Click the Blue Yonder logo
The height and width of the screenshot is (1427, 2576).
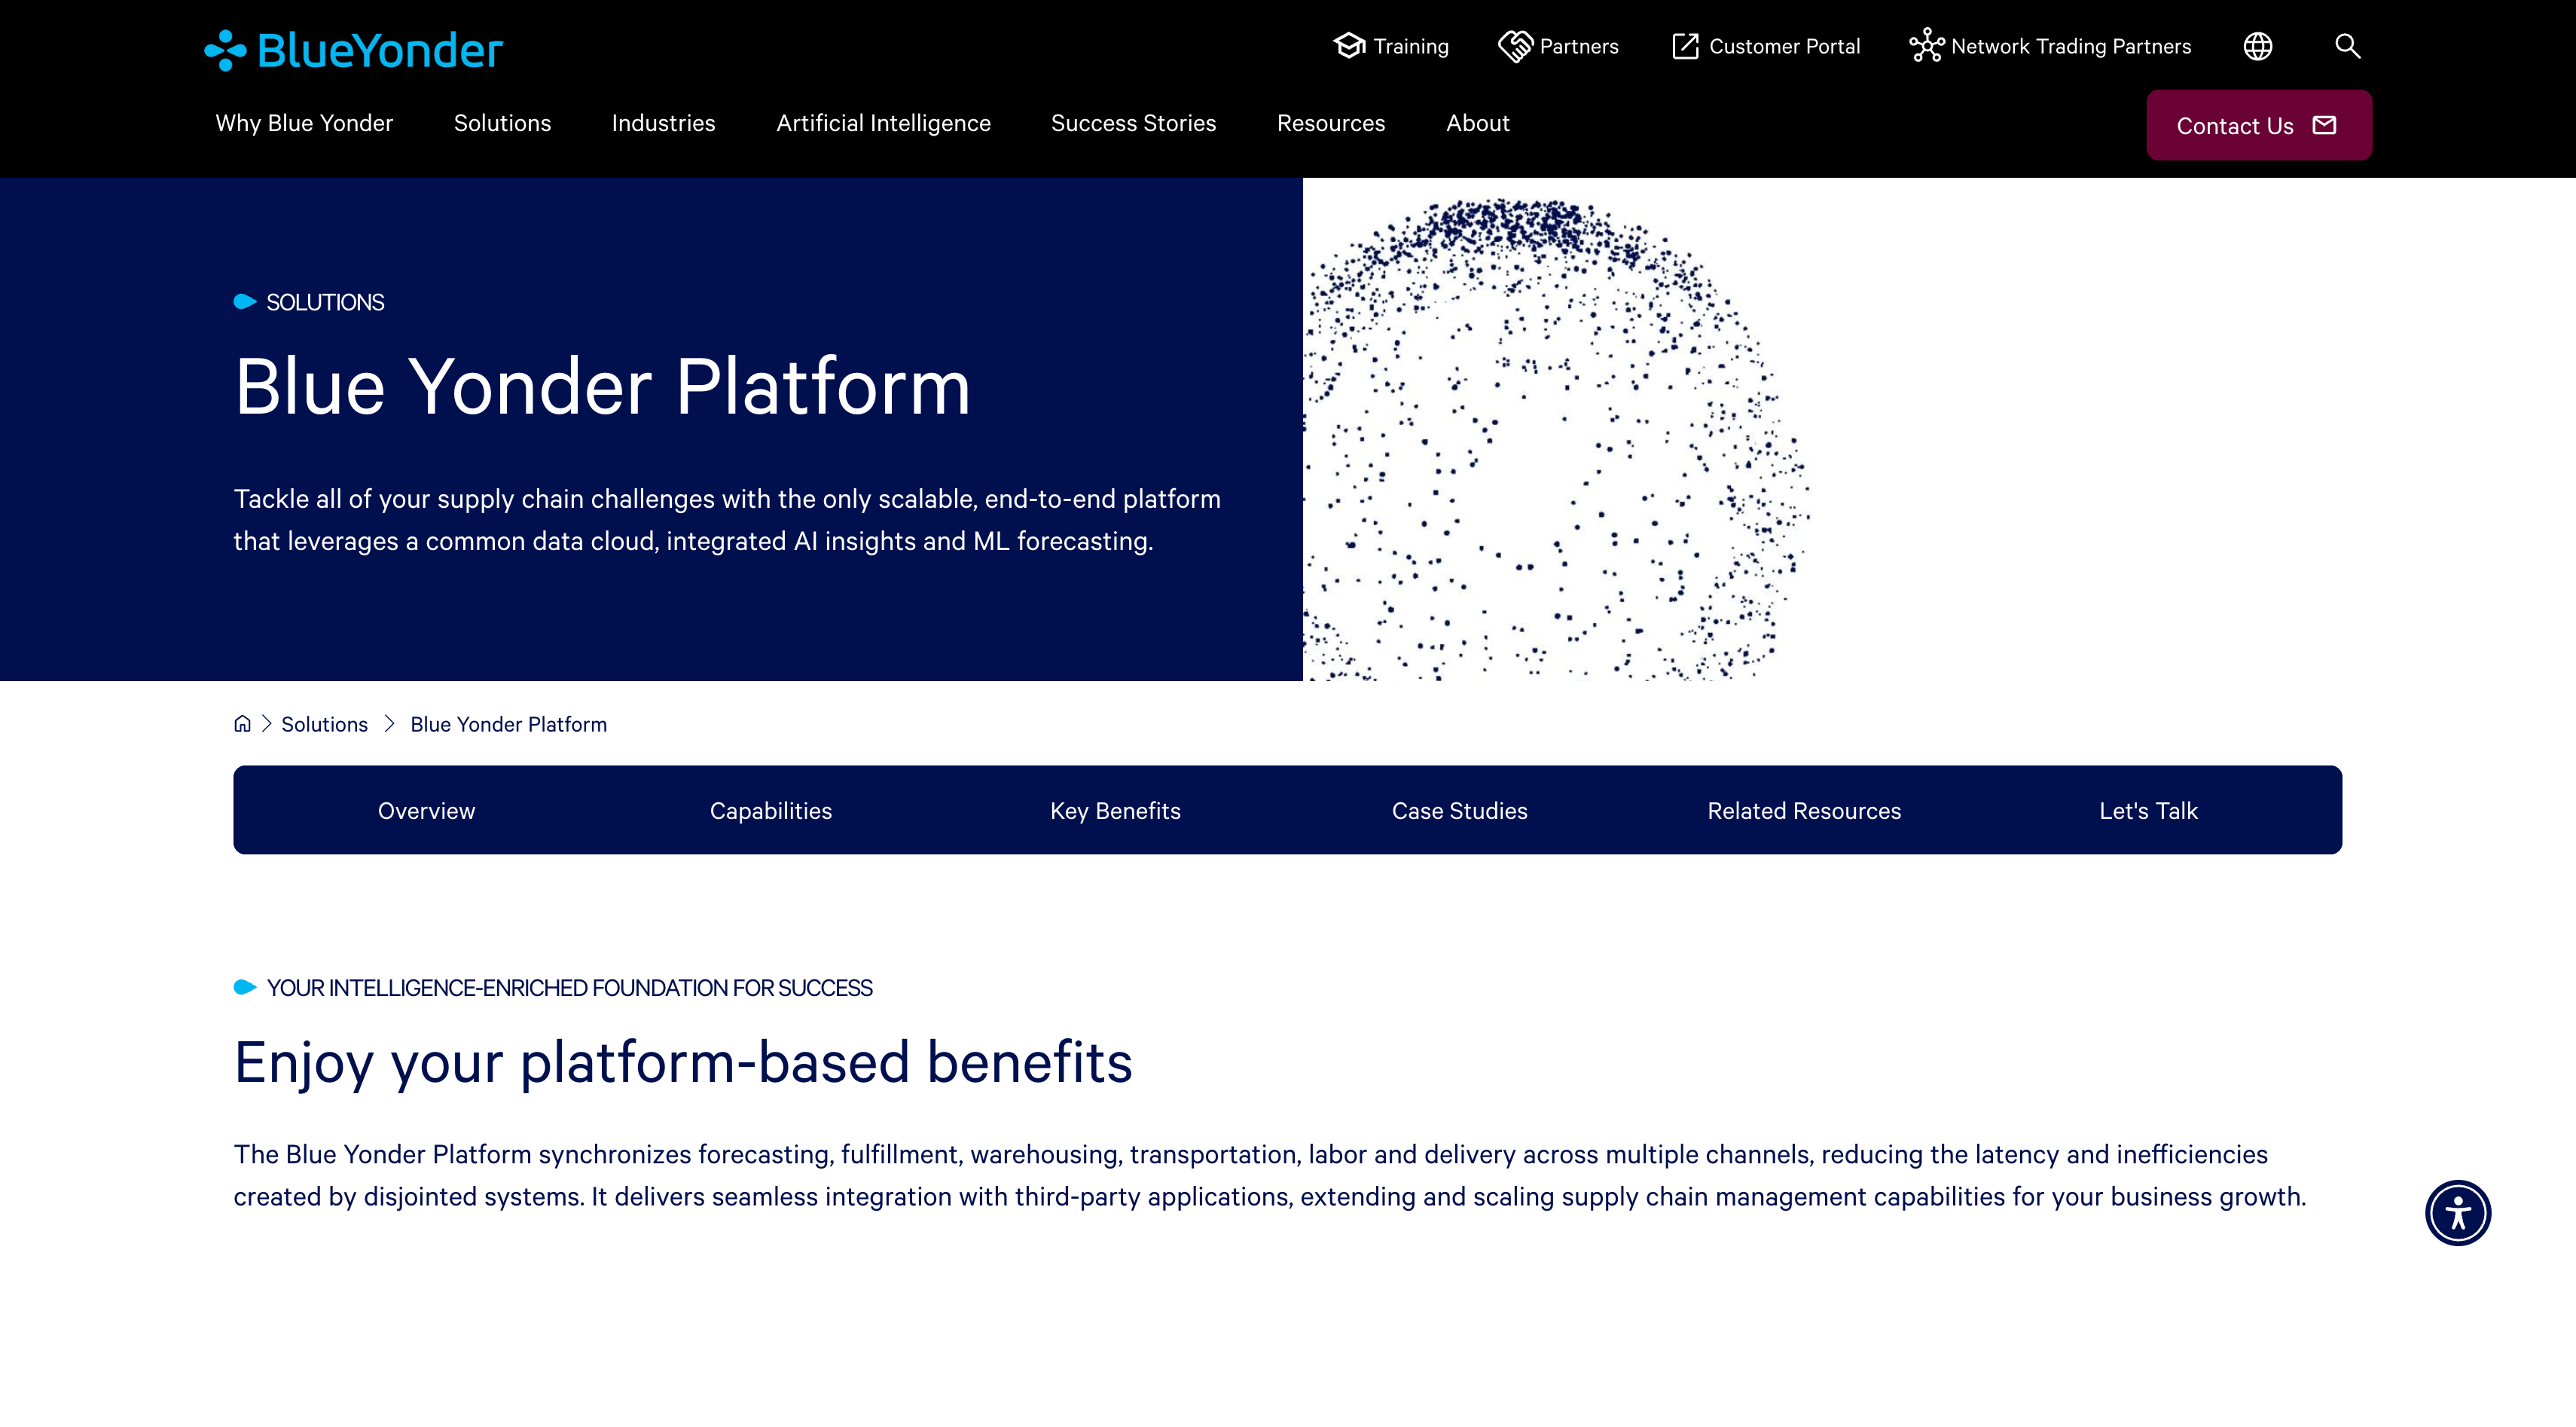(353, 50)
